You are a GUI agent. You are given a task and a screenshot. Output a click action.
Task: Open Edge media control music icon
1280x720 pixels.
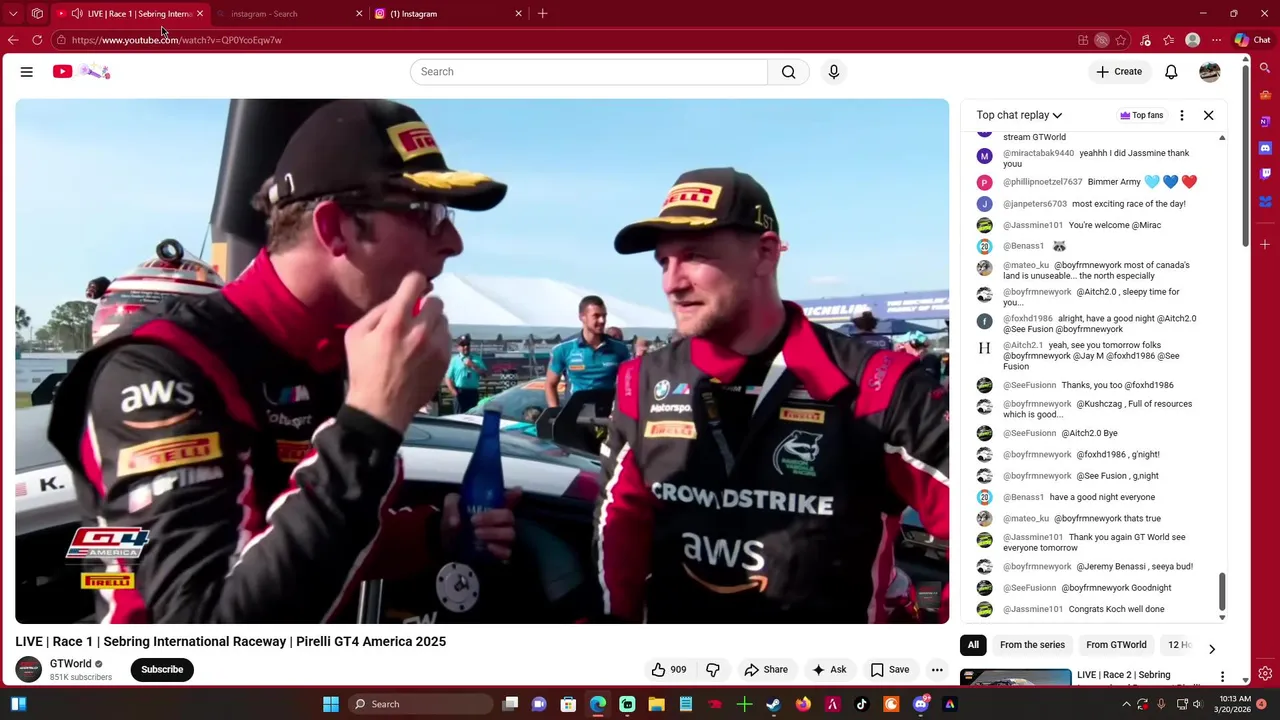1145,40
